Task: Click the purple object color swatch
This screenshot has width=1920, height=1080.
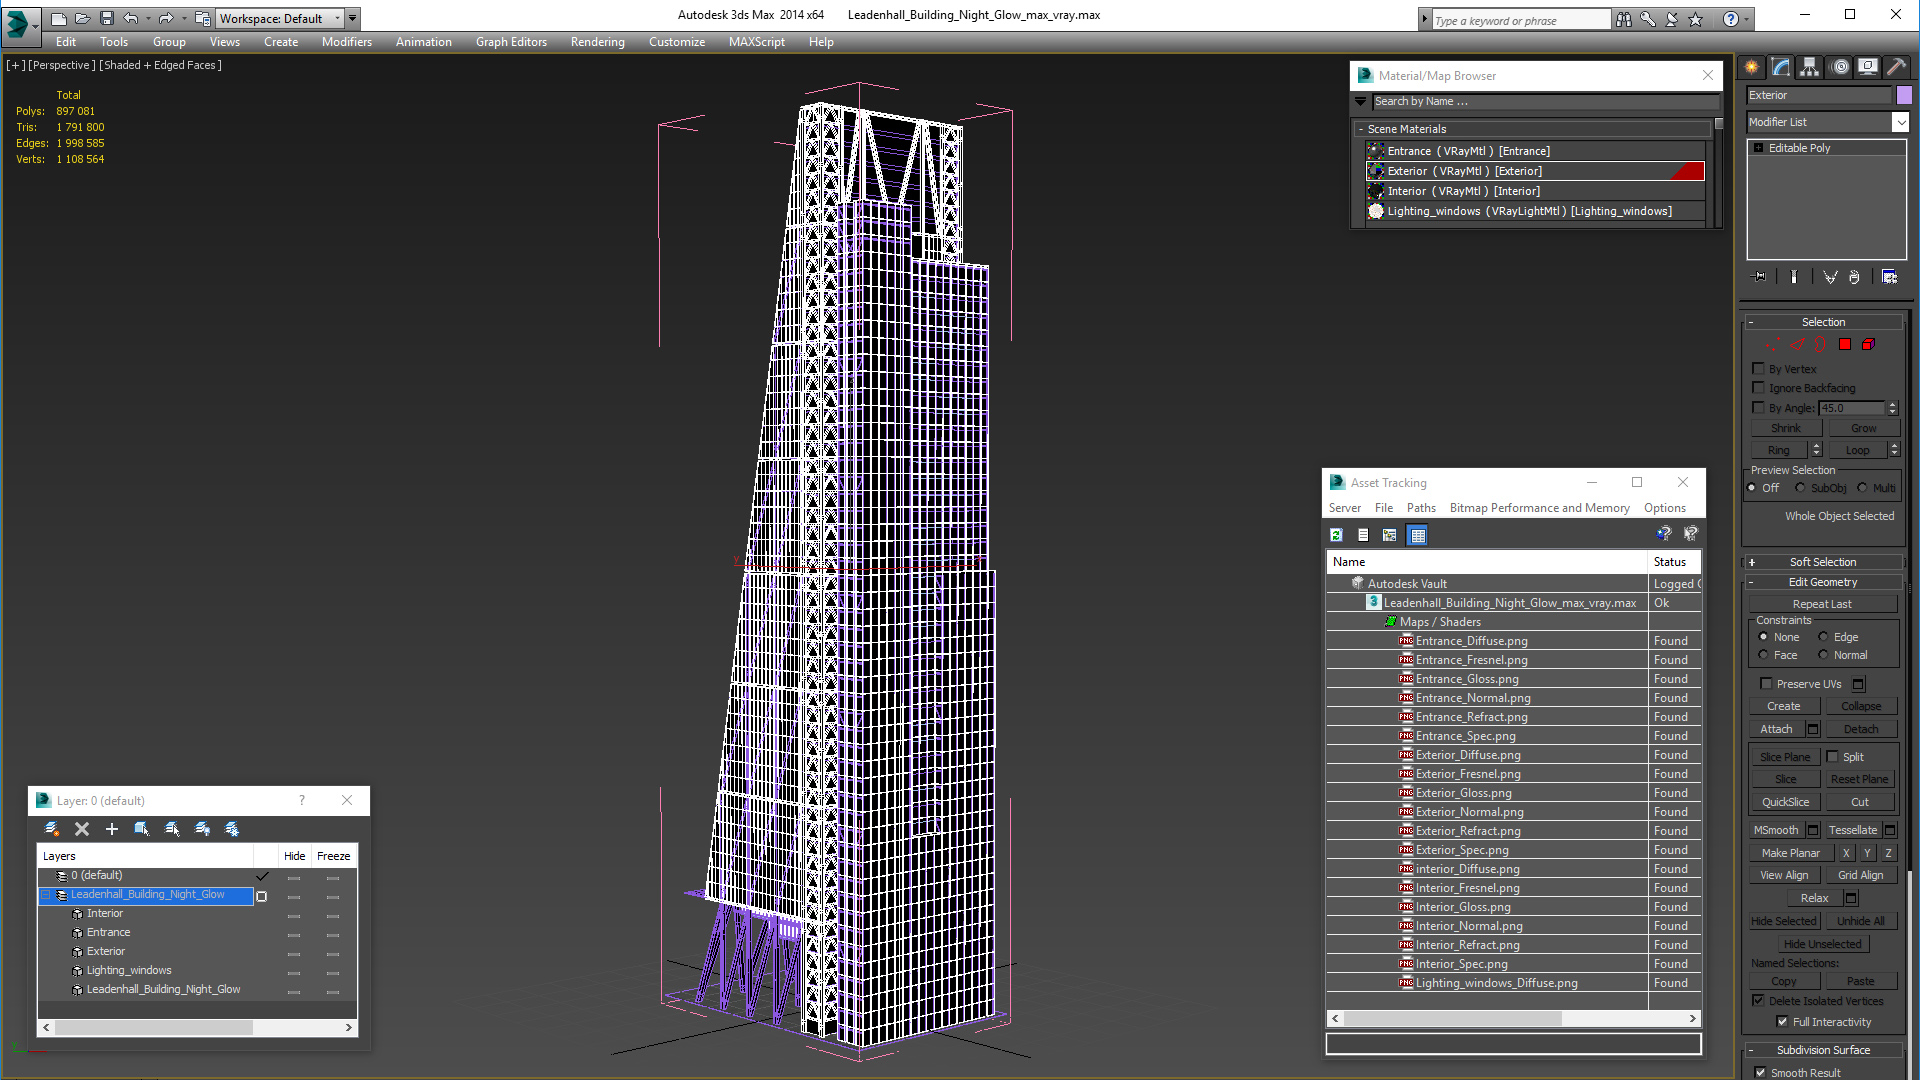Action: [x=1904, y=95]
